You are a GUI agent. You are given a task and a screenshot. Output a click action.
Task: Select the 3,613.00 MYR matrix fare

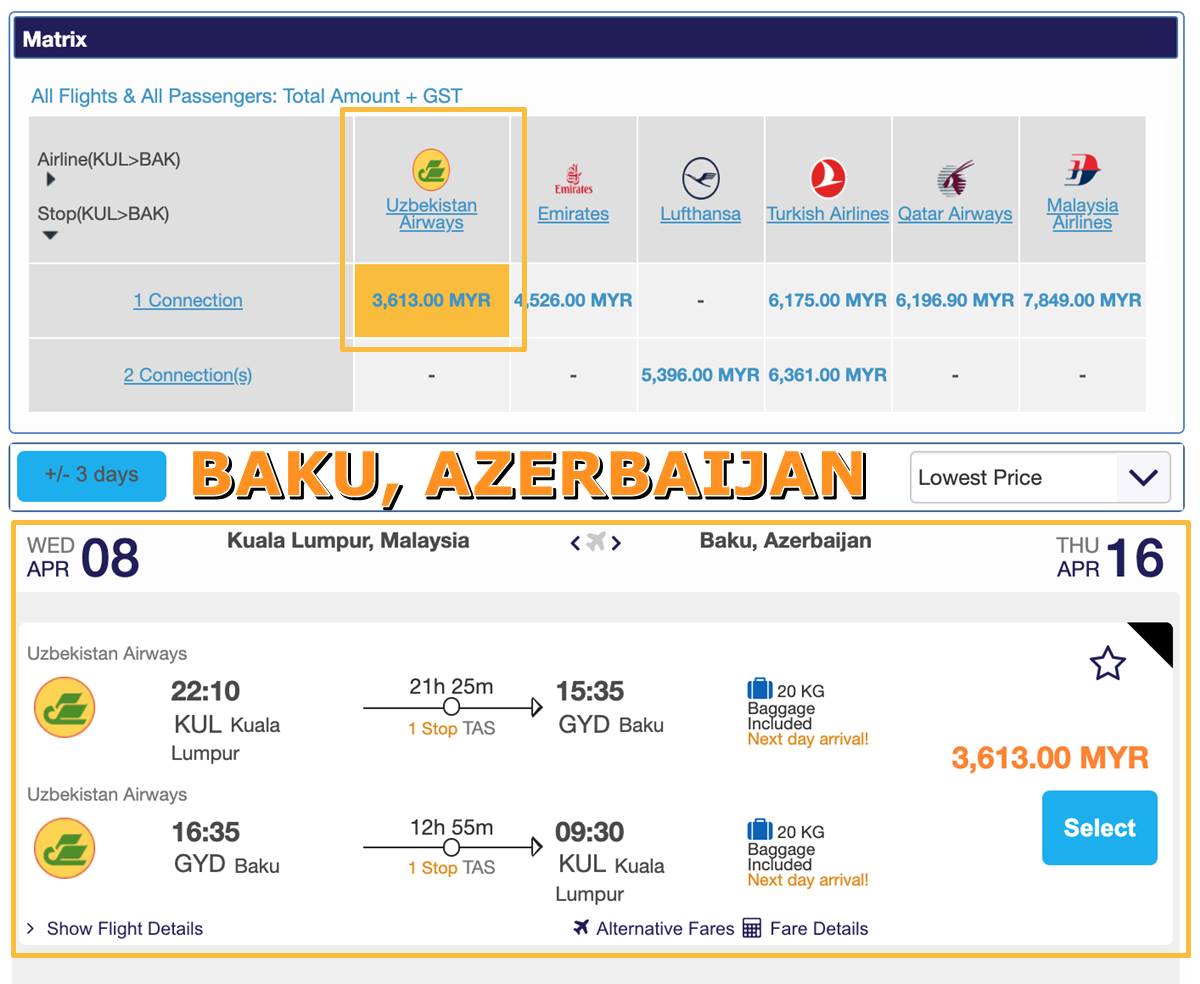tap(432, 300)
